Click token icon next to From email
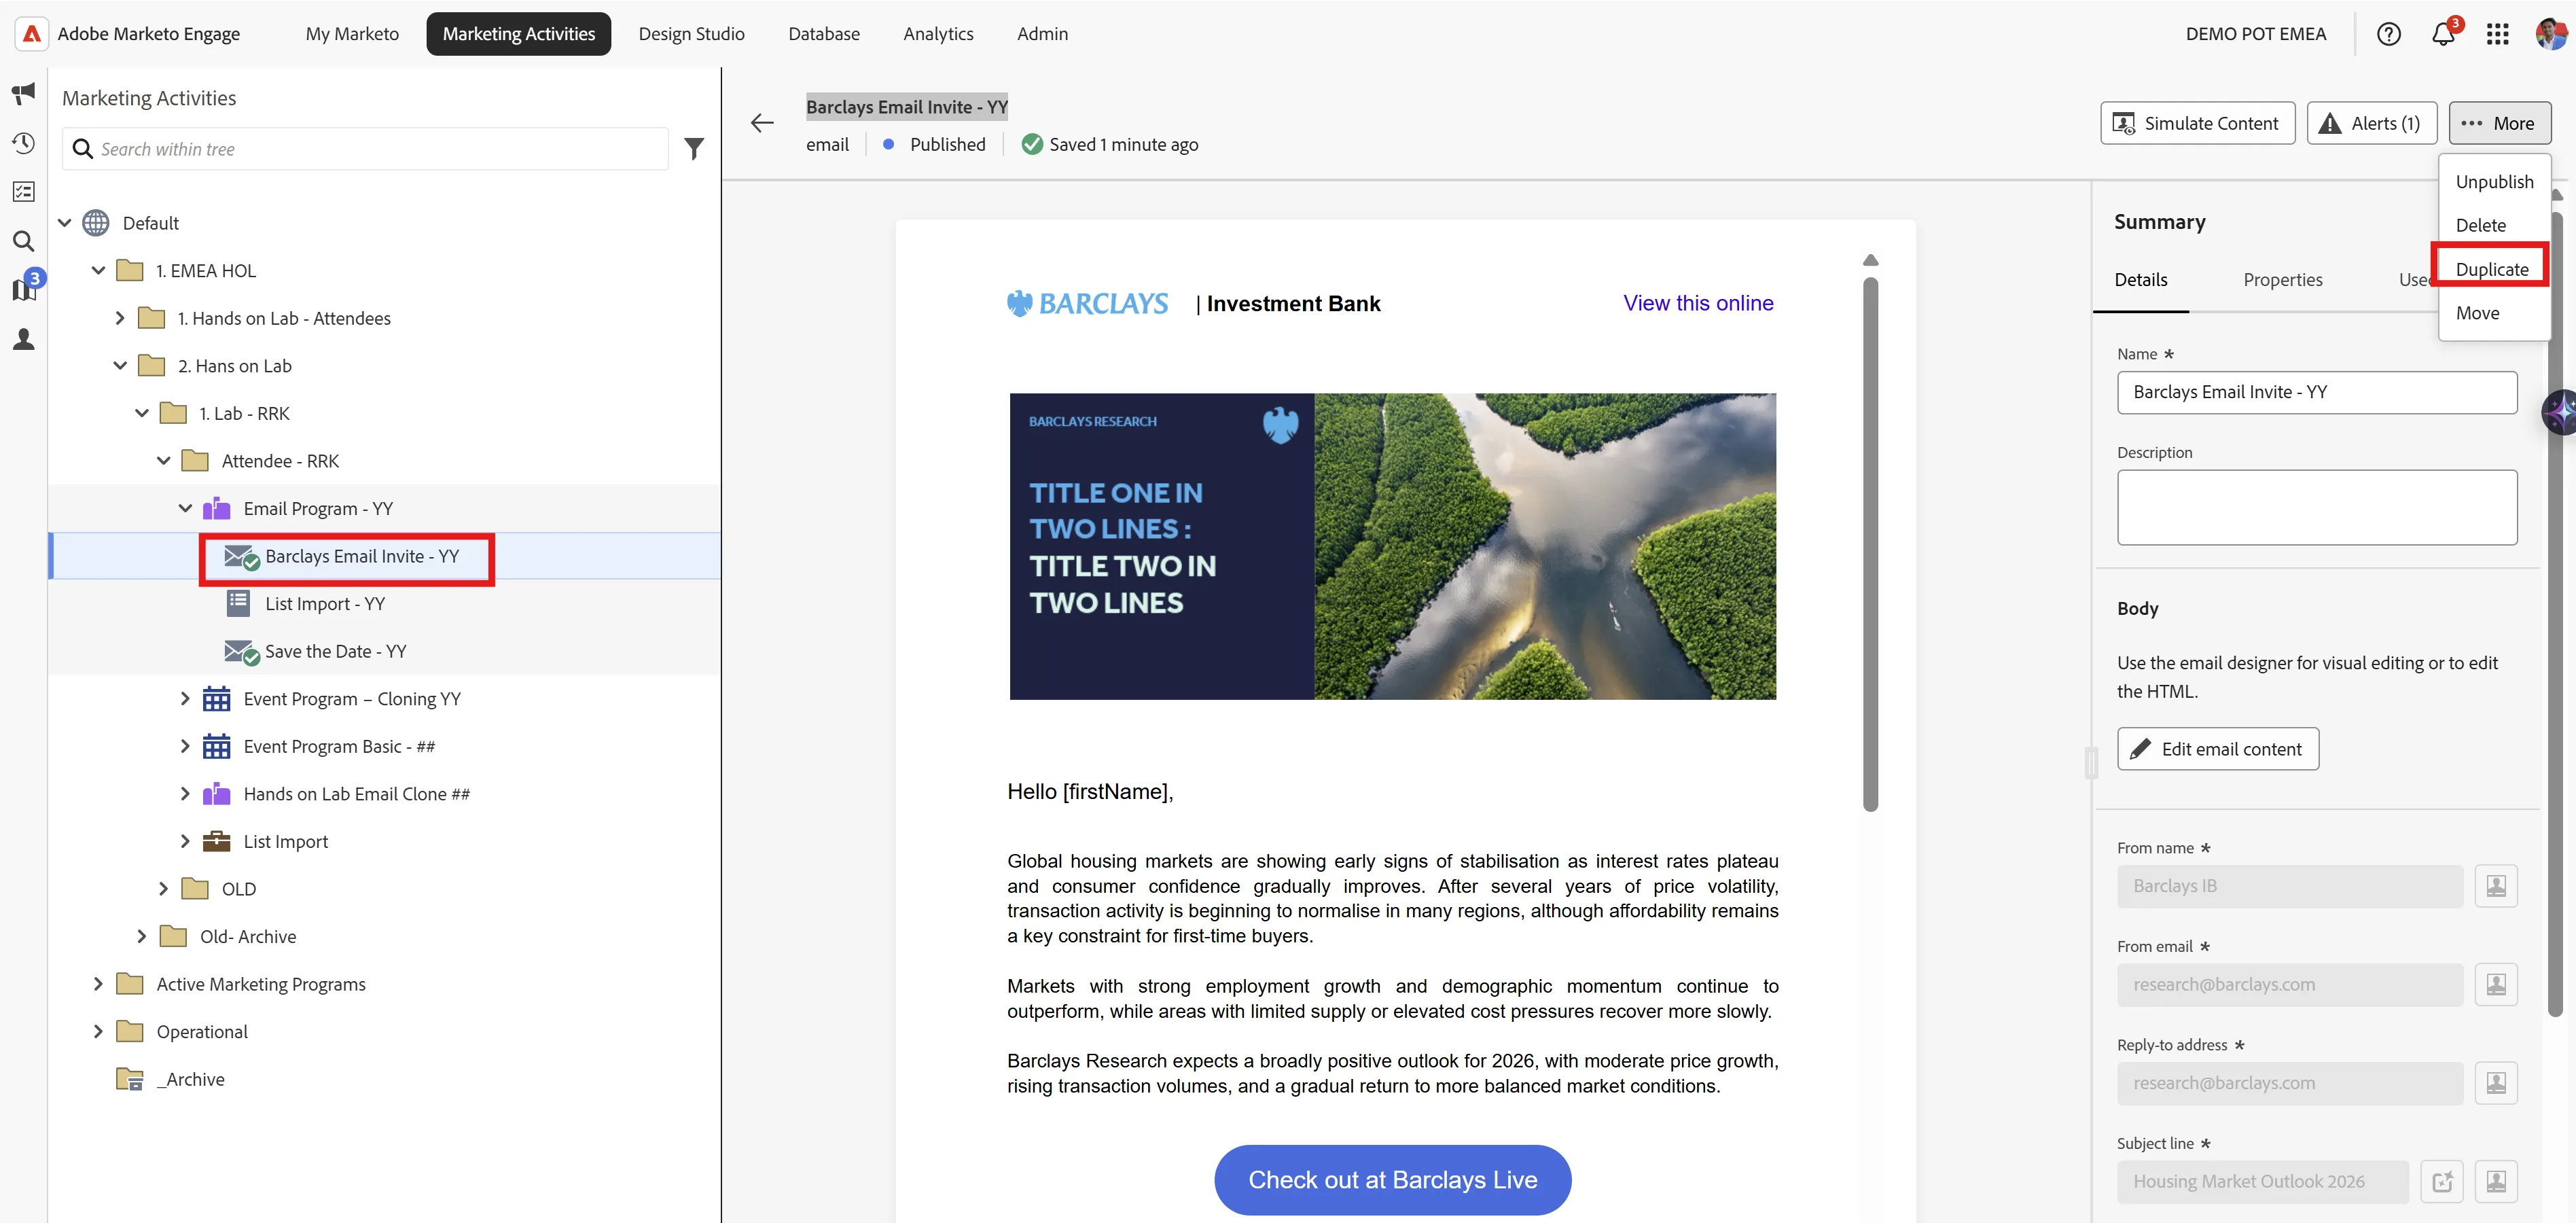This screenshot has width=2576, height=1223. [2496, 984]
